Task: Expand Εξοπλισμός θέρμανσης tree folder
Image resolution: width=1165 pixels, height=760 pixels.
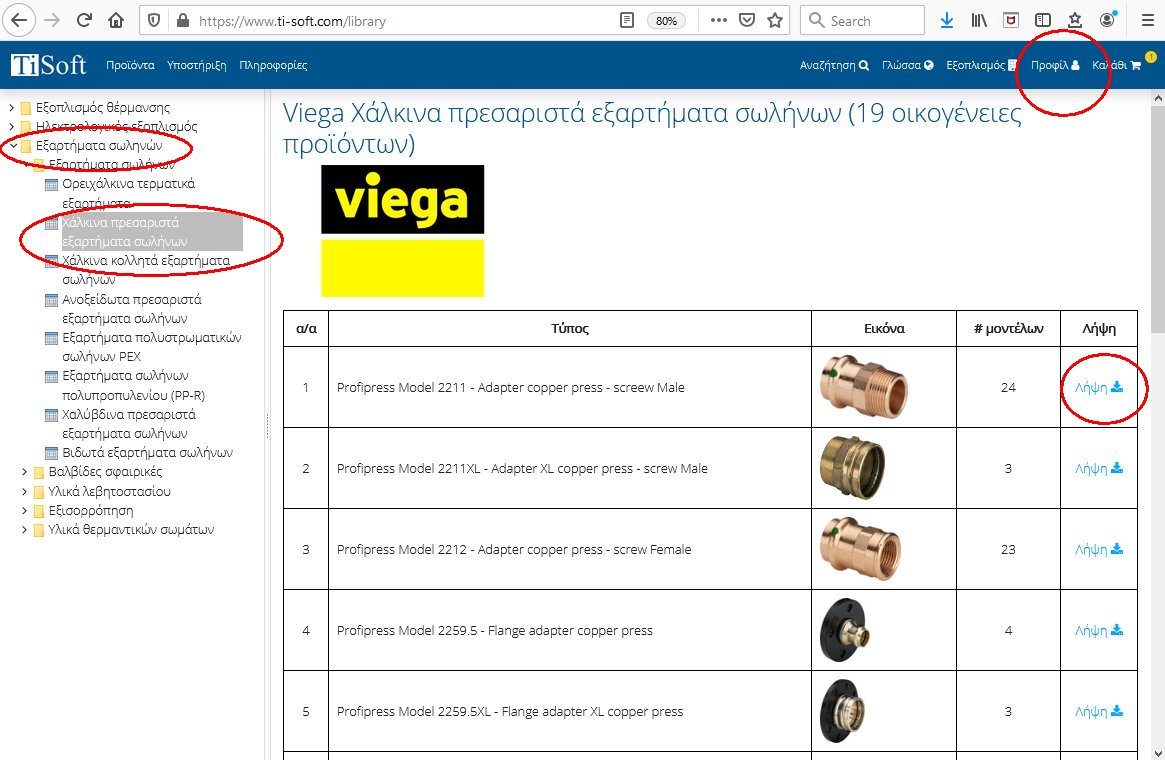Action: [x=12, y=108]
